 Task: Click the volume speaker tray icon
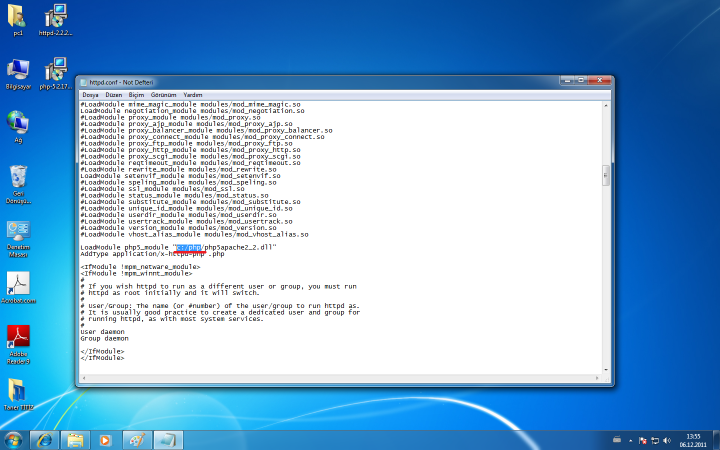click(x=667, y=439)
